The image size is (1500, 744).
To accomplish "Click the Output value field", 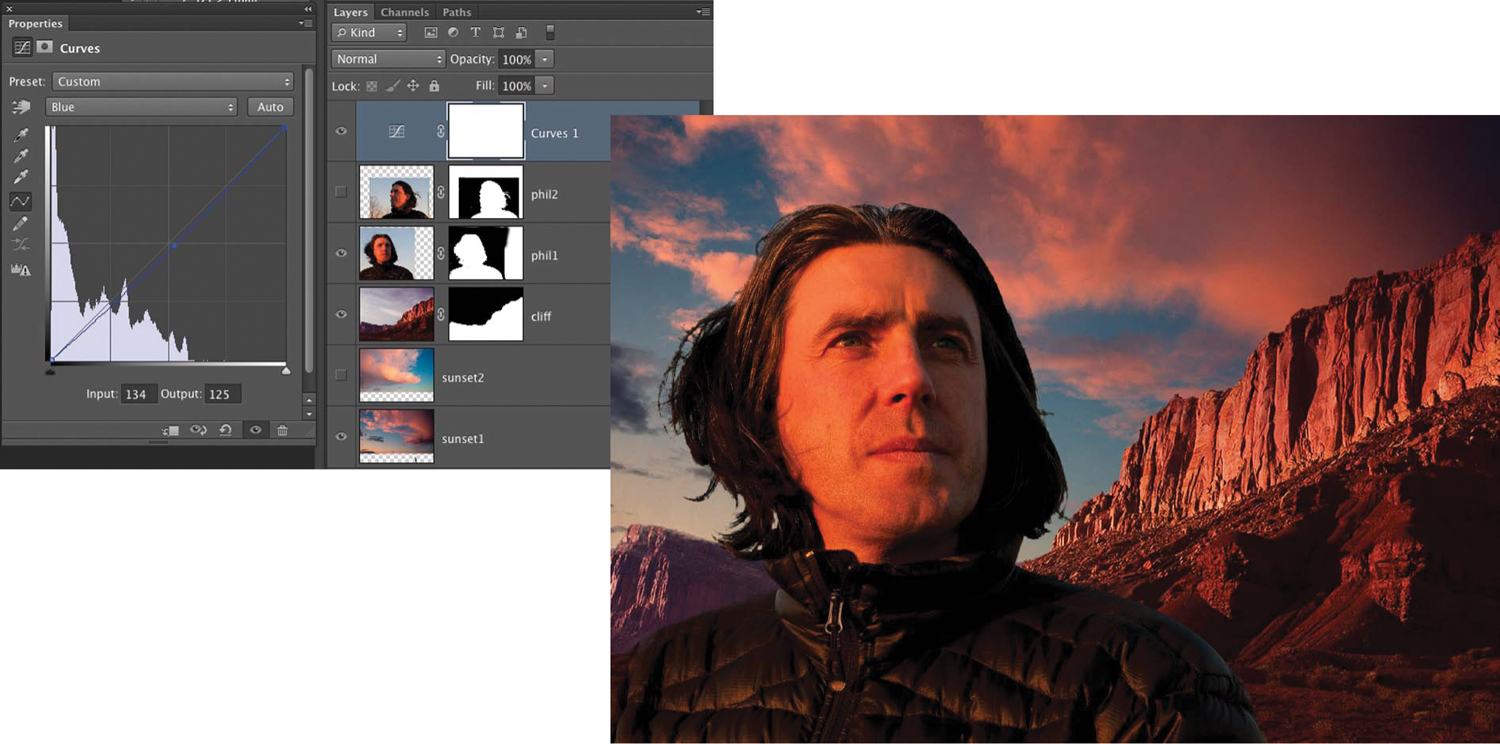I will pos(223,394).
